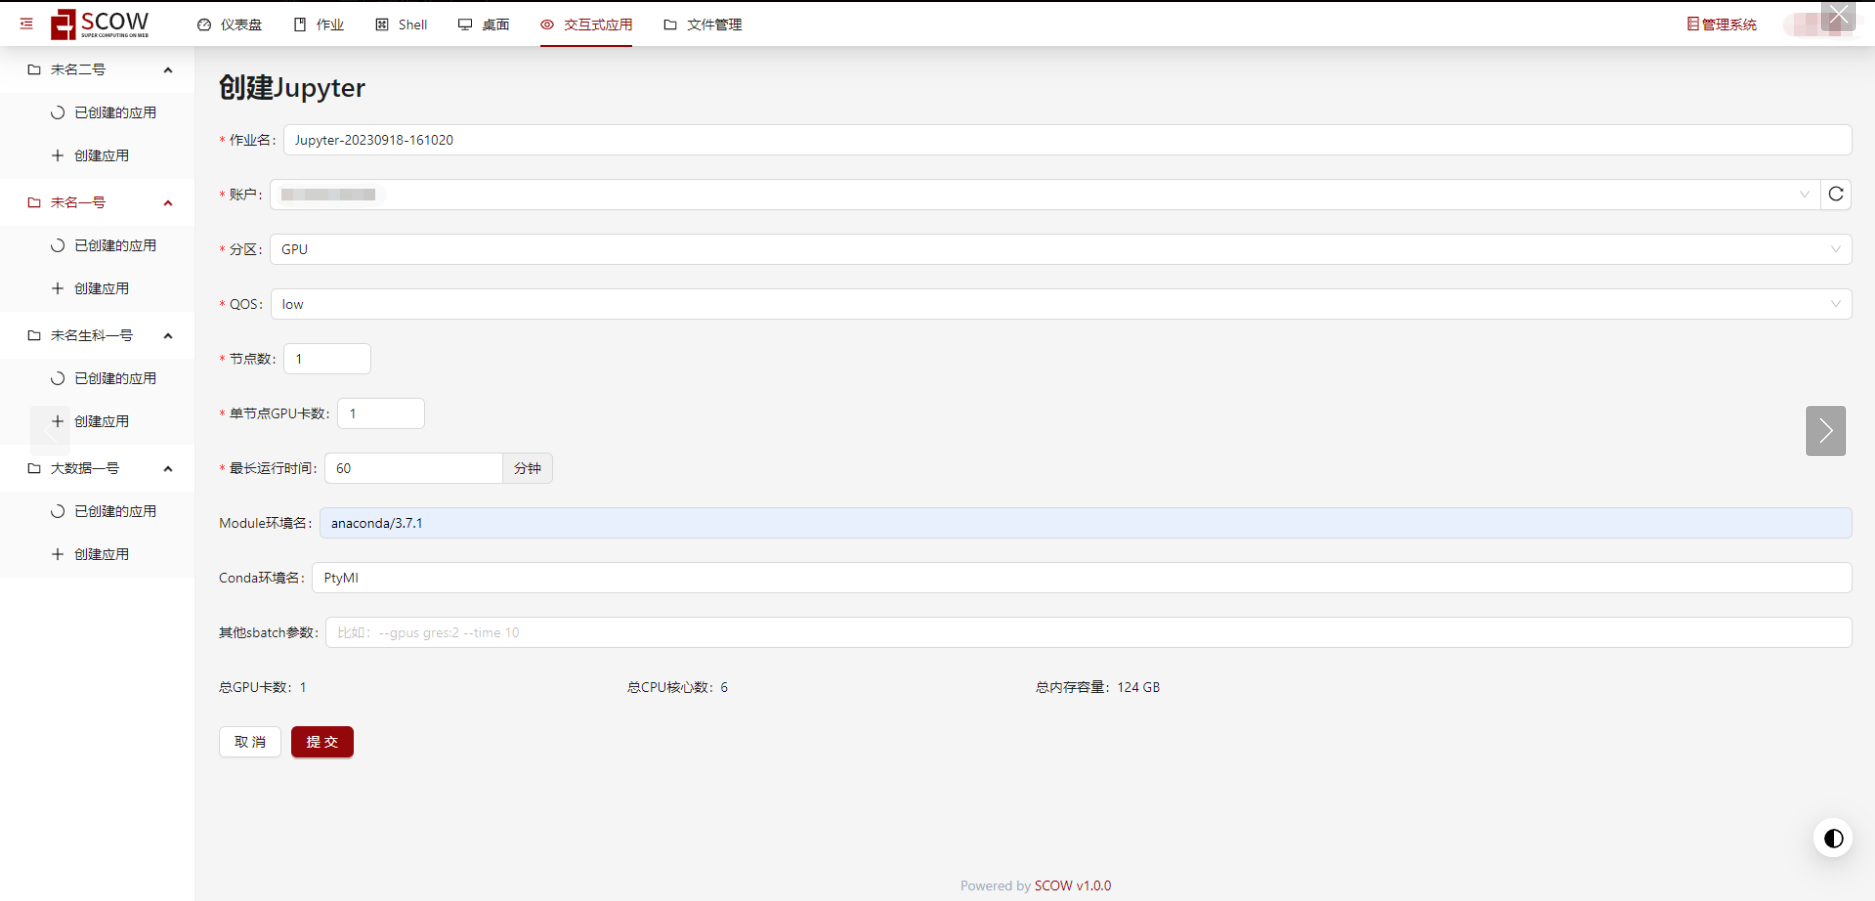Refresh accounts with the reload icon
1875x901 pixels.
click(x=1836, y=195)
